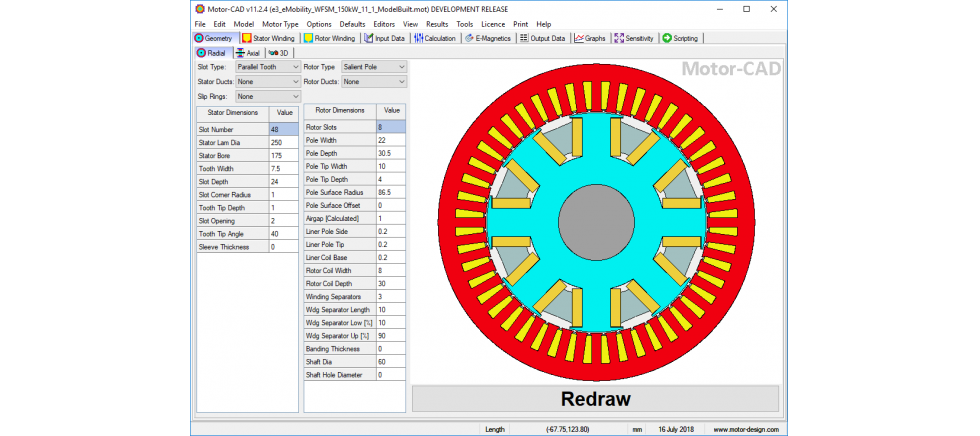980x436 pixels.
Task: Select the Radial view sub-tab
Action: (214, 53)
